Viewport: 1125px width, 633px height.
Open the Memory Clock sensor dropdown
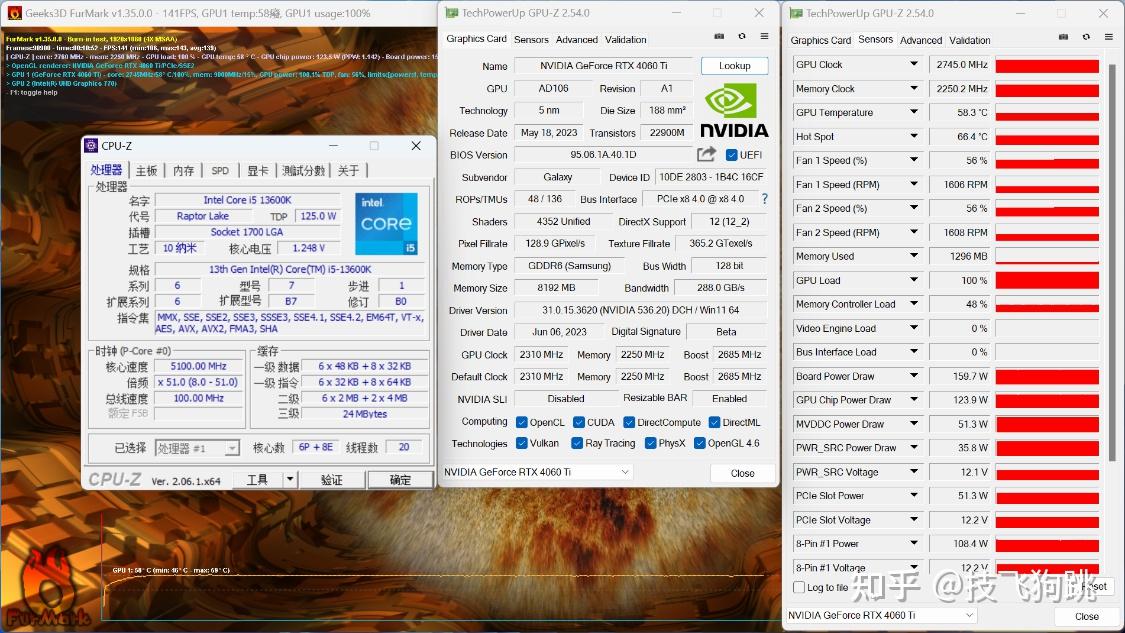point(913,88)
